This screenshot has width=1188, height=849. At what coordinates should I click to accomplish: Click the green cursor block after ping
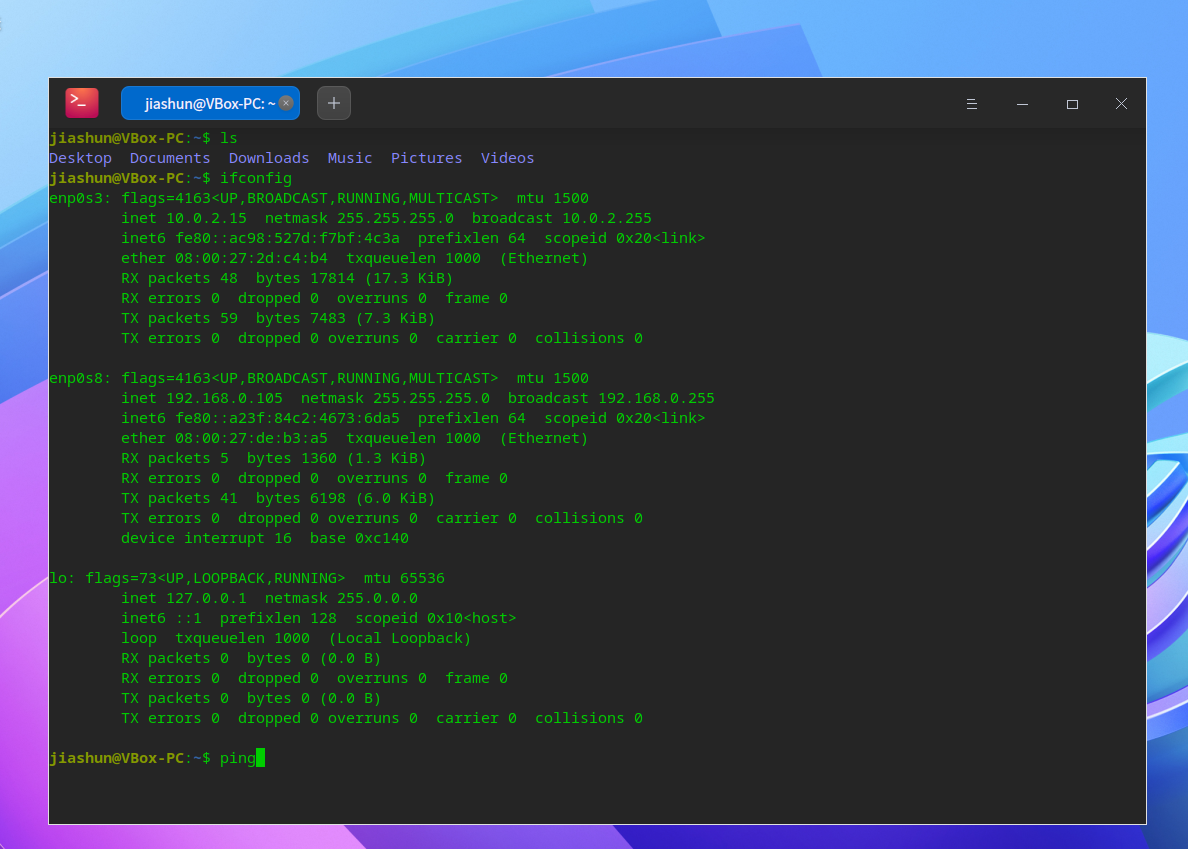click(261, 758)
